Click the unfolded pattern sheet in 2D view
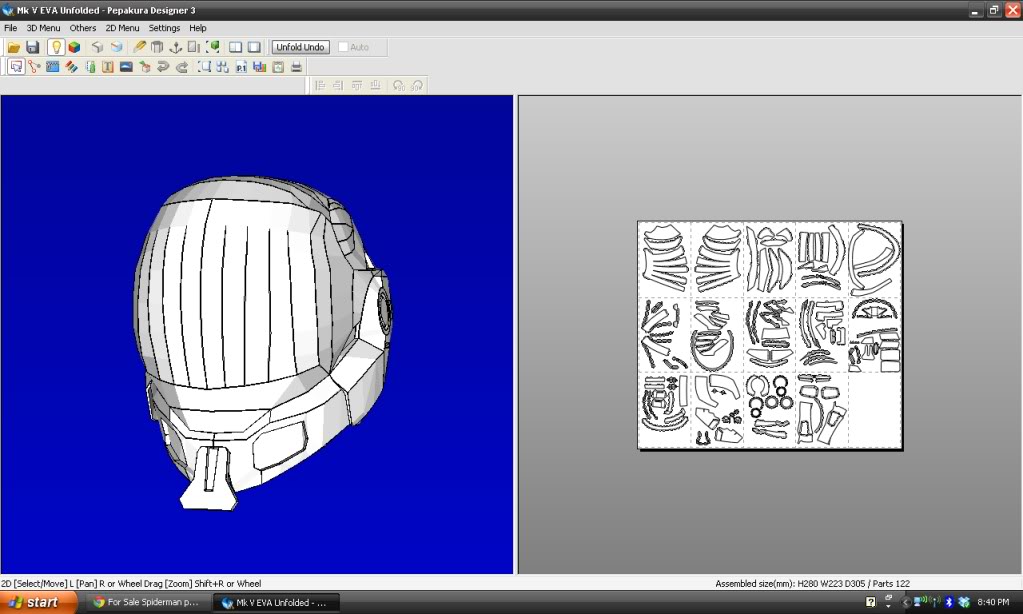 pyautogui.click(x=769, y=335)
